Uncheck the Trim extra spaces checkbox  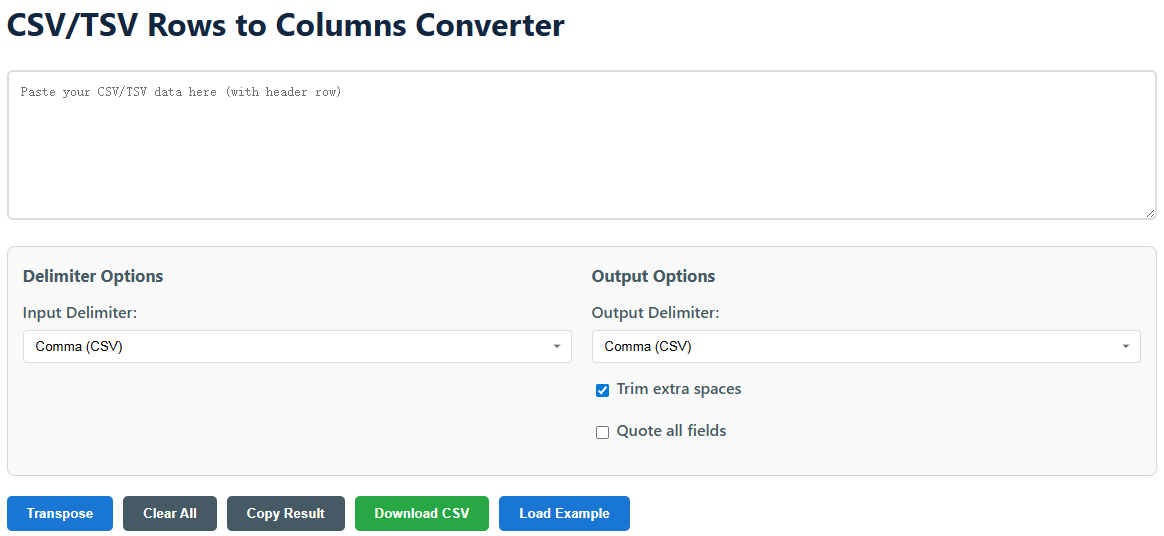[x=602, y=390]
